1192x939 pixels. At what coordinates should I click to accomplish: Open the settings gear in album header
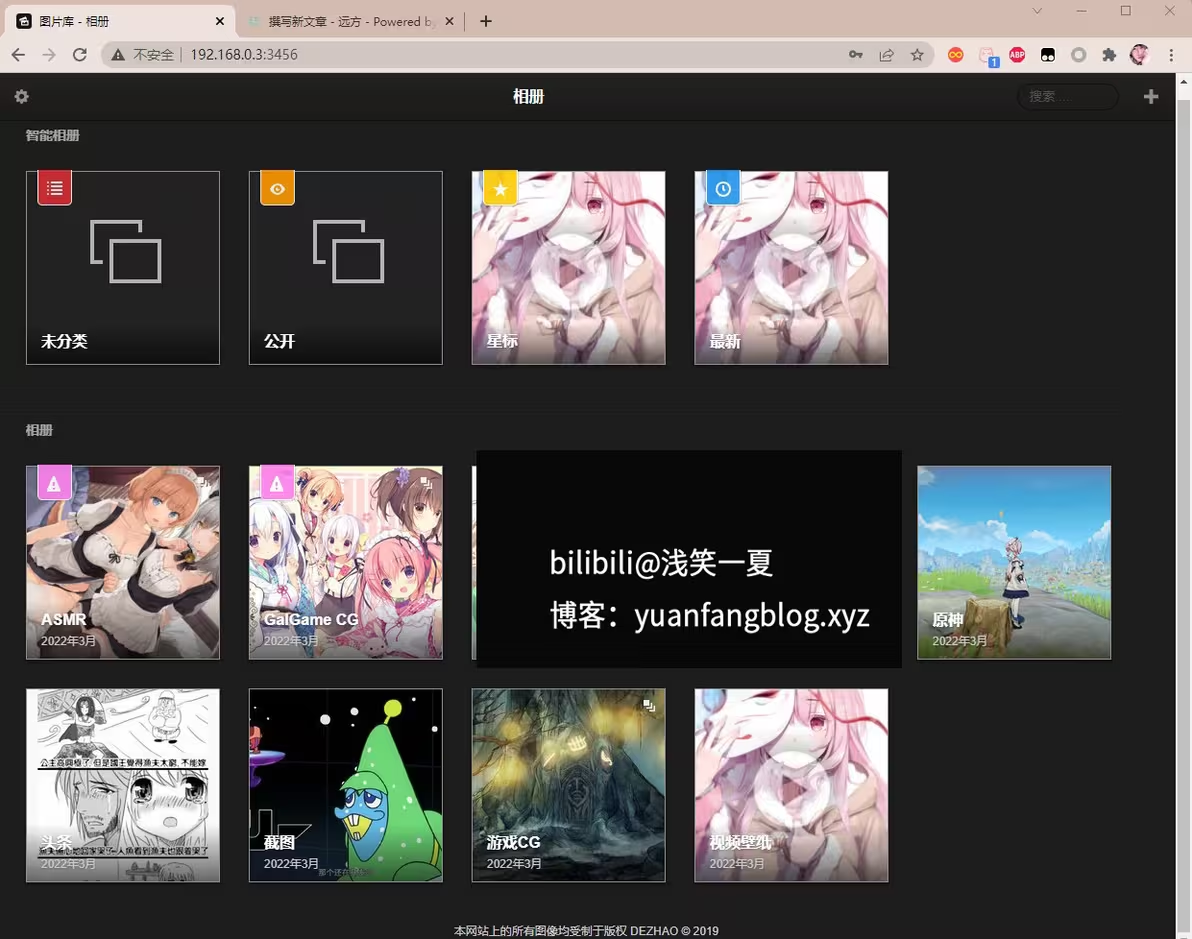tap(21, 97)
